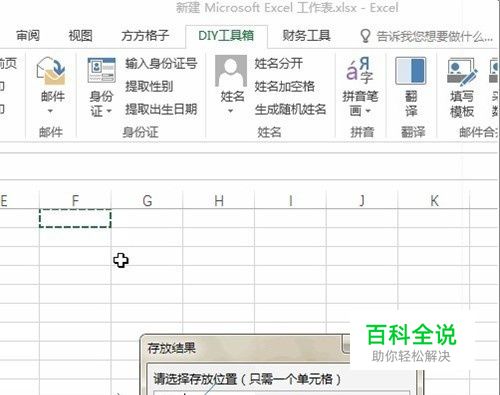Click 姓名加空格 command
The image size is (500, 395).
click(x=285, y=86)
